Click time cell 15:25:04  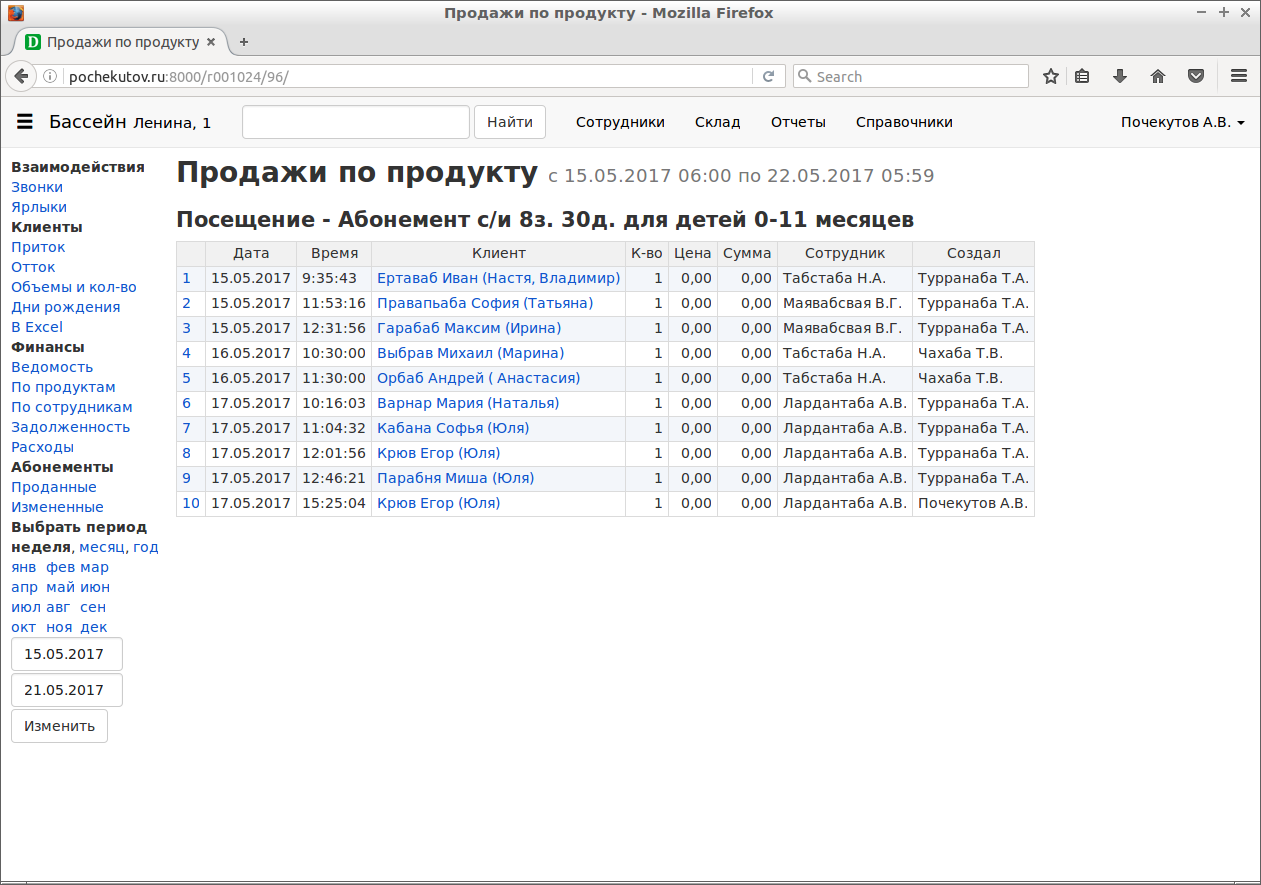pyautogui.click(x=334, y=503)
